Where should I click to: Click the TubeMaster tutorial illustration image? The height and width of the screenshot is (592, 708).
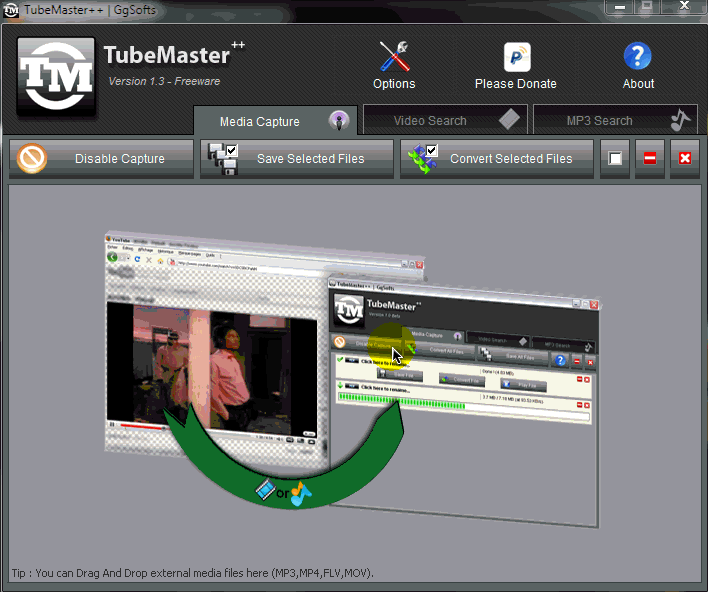(353, 378)
